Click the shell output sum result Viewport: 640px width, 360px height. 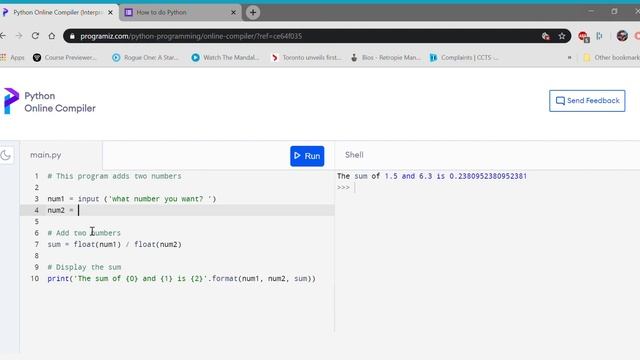coord(432,176)
